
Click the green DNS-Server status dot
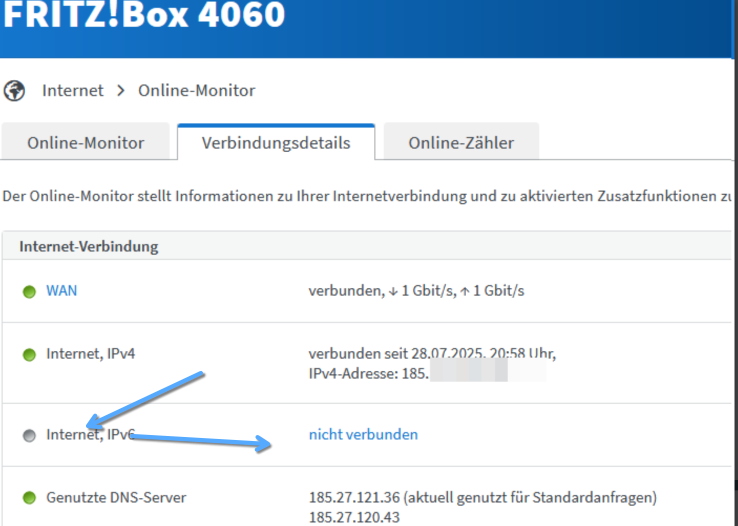pos(29,497)
